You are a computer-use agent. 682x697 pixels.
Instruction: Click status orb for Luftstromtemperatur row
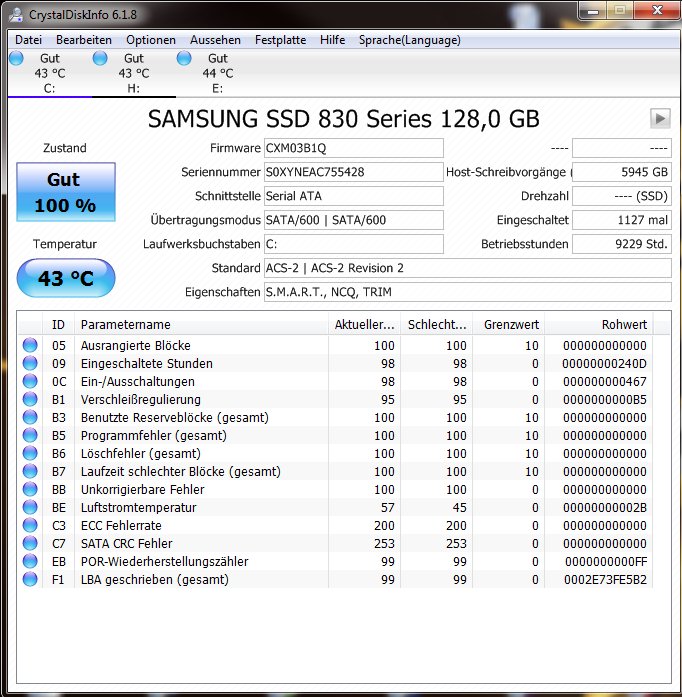coord(30,507)
